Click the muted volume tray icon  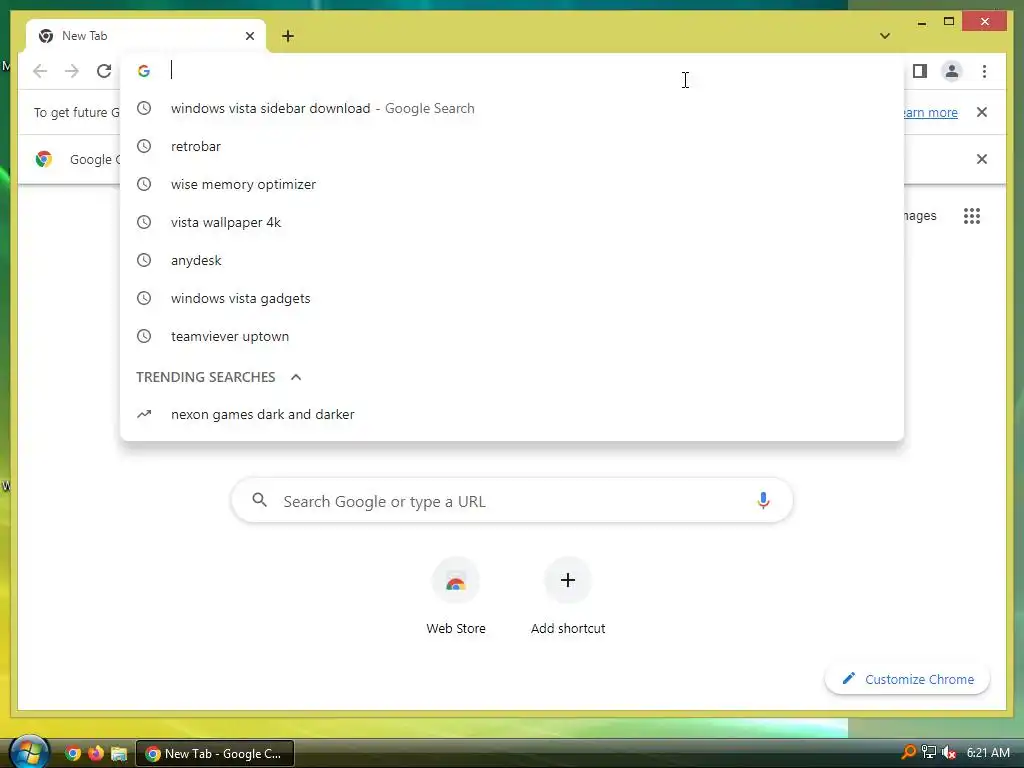(x=949, y=752)
